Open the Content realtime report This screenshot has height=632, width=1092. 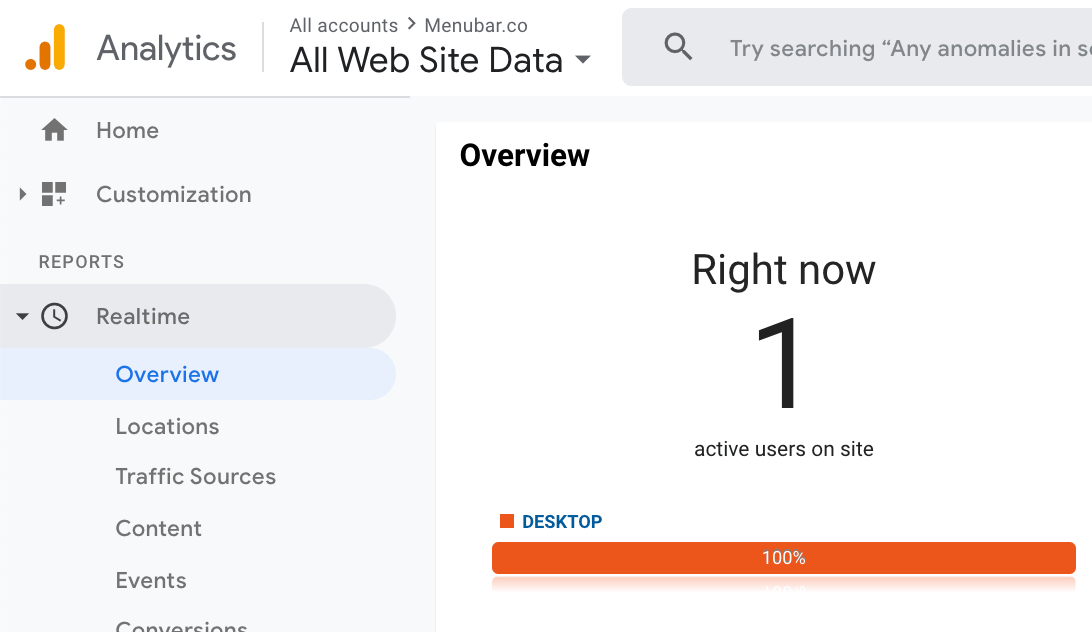click(159, 528)
